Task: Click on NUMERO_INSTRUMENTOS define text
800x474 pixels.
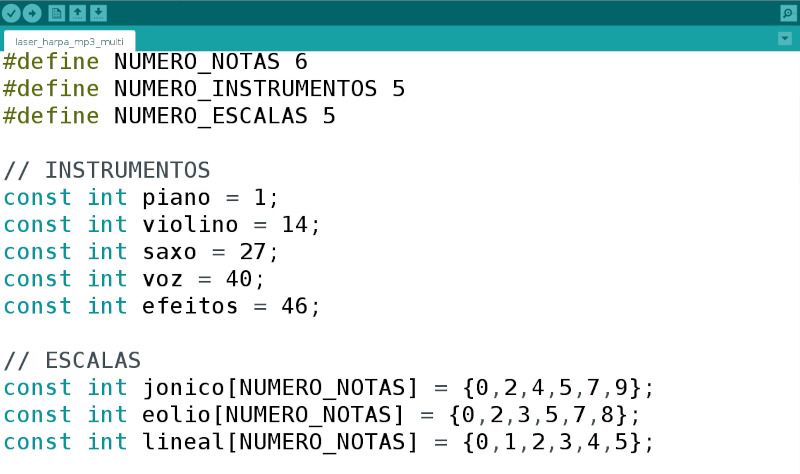Action: click(245, 89)
